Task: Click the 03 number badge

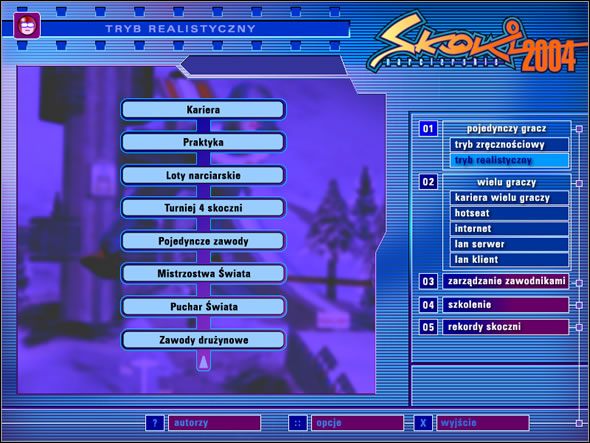Action: pyautogui.click(x=428, y=282)
